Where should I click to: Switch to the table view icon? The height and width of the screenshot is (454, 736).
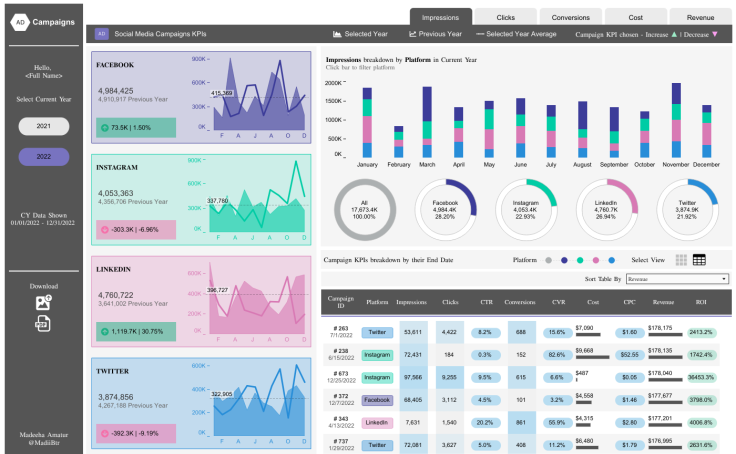point(699,260)
